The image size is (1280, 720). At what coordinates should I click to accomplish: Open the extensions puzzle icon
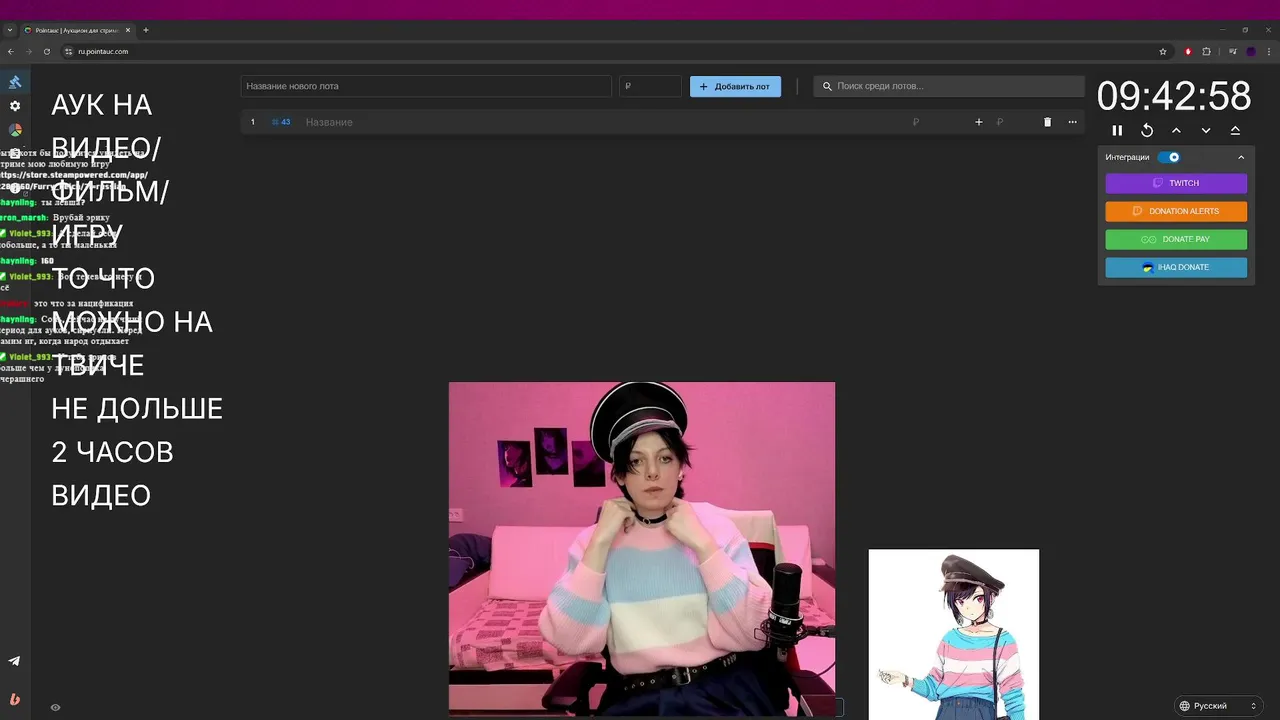pos(1206,51)
